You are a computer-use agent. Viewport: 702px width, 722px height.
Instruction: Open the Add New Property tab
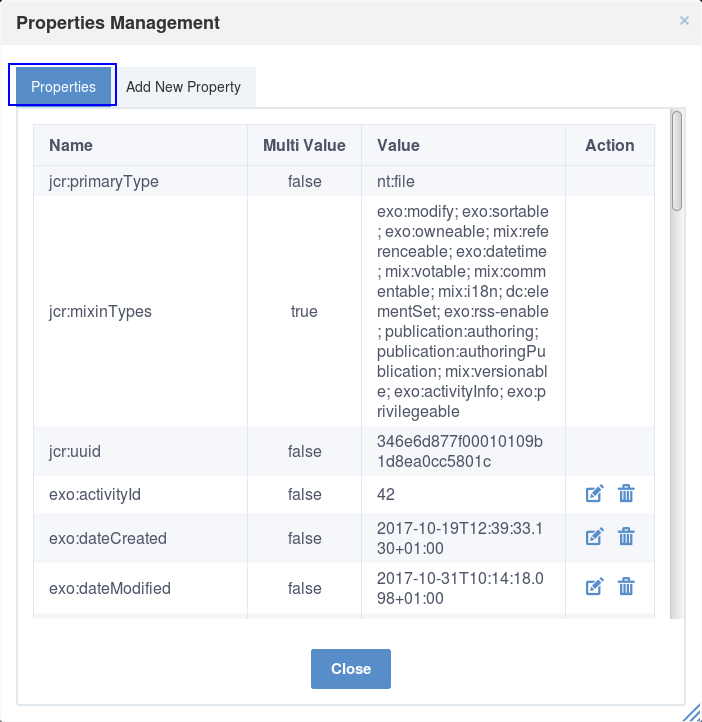183,87
